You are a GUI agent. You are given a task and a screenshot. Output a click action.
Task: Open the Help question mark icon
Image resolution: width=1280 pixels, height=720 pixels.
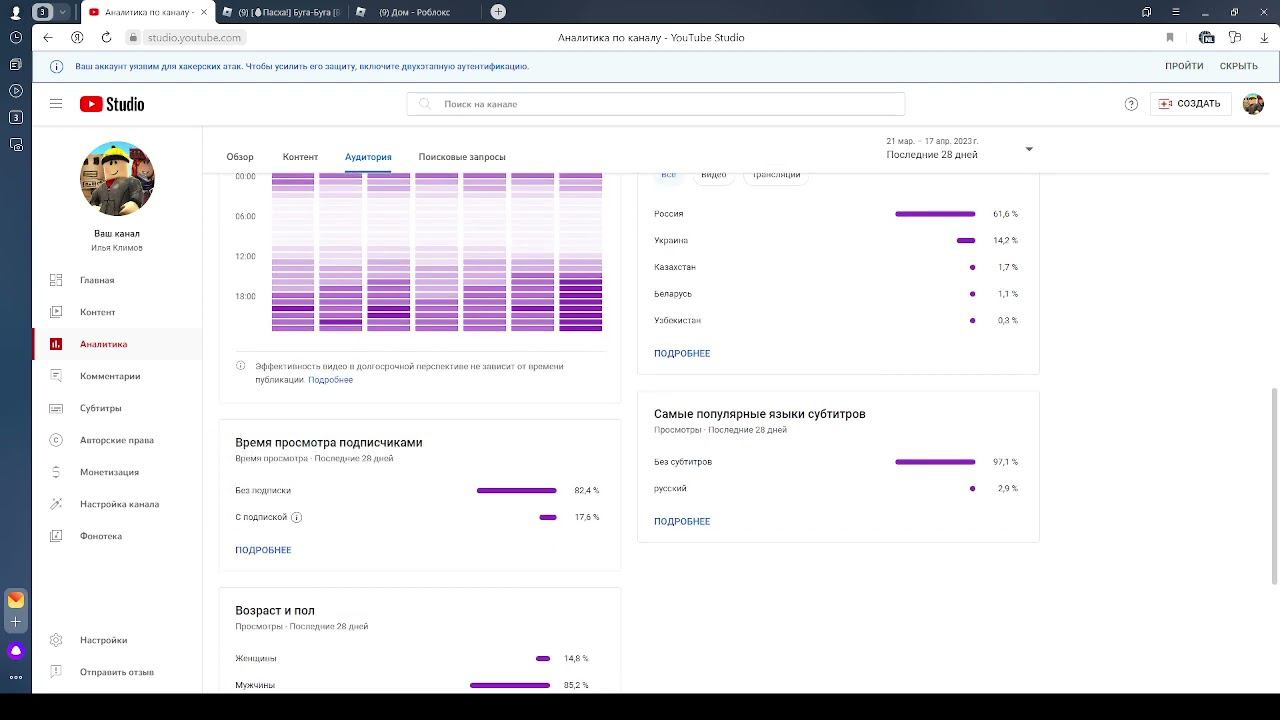pos(1131,104)
